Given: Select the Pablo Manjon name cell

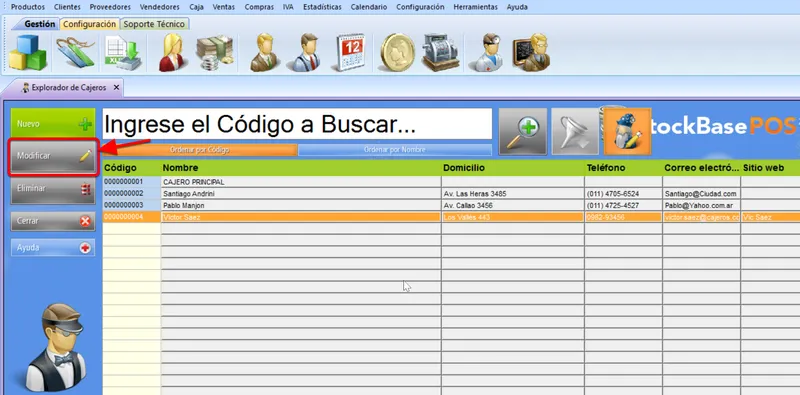Looking at the screenshot, I should tap(301, 206).
